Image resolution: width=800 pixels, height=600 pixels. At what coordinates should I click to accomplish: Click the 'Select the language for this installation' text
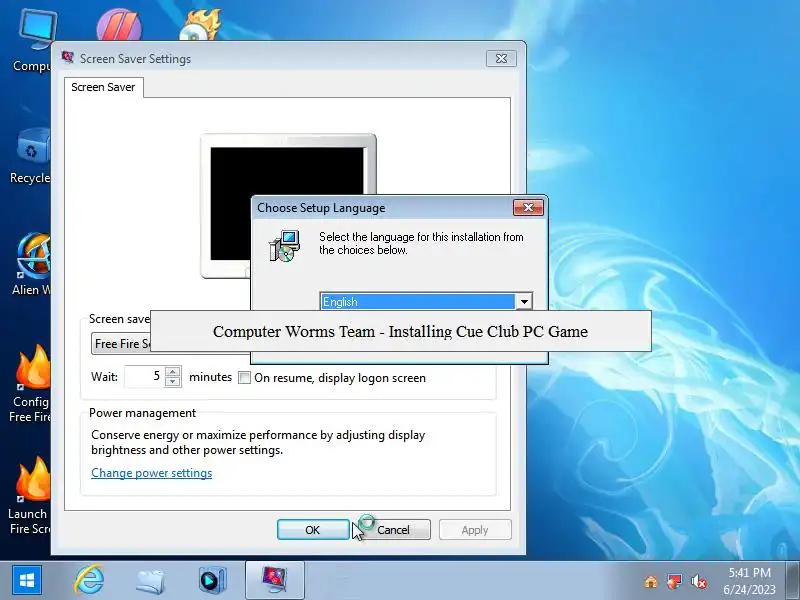421,243
